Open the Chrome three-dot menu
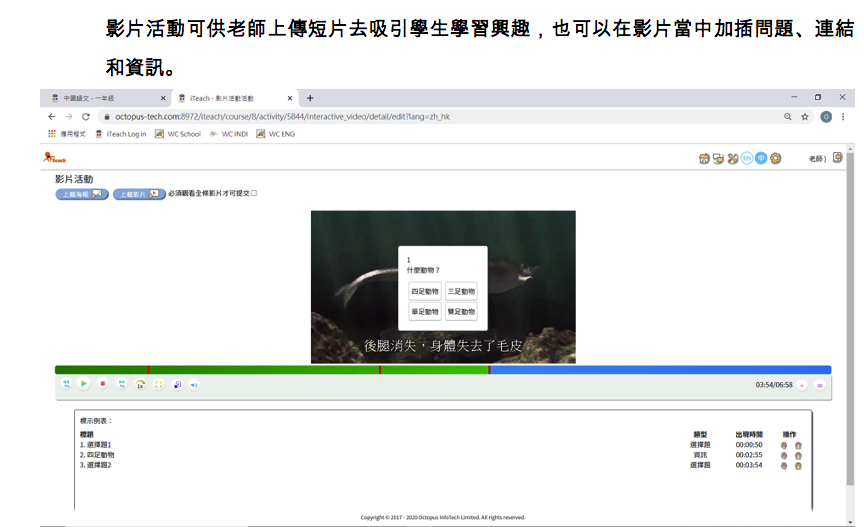The width and height of the screenshot is (864, 527). 843,117
